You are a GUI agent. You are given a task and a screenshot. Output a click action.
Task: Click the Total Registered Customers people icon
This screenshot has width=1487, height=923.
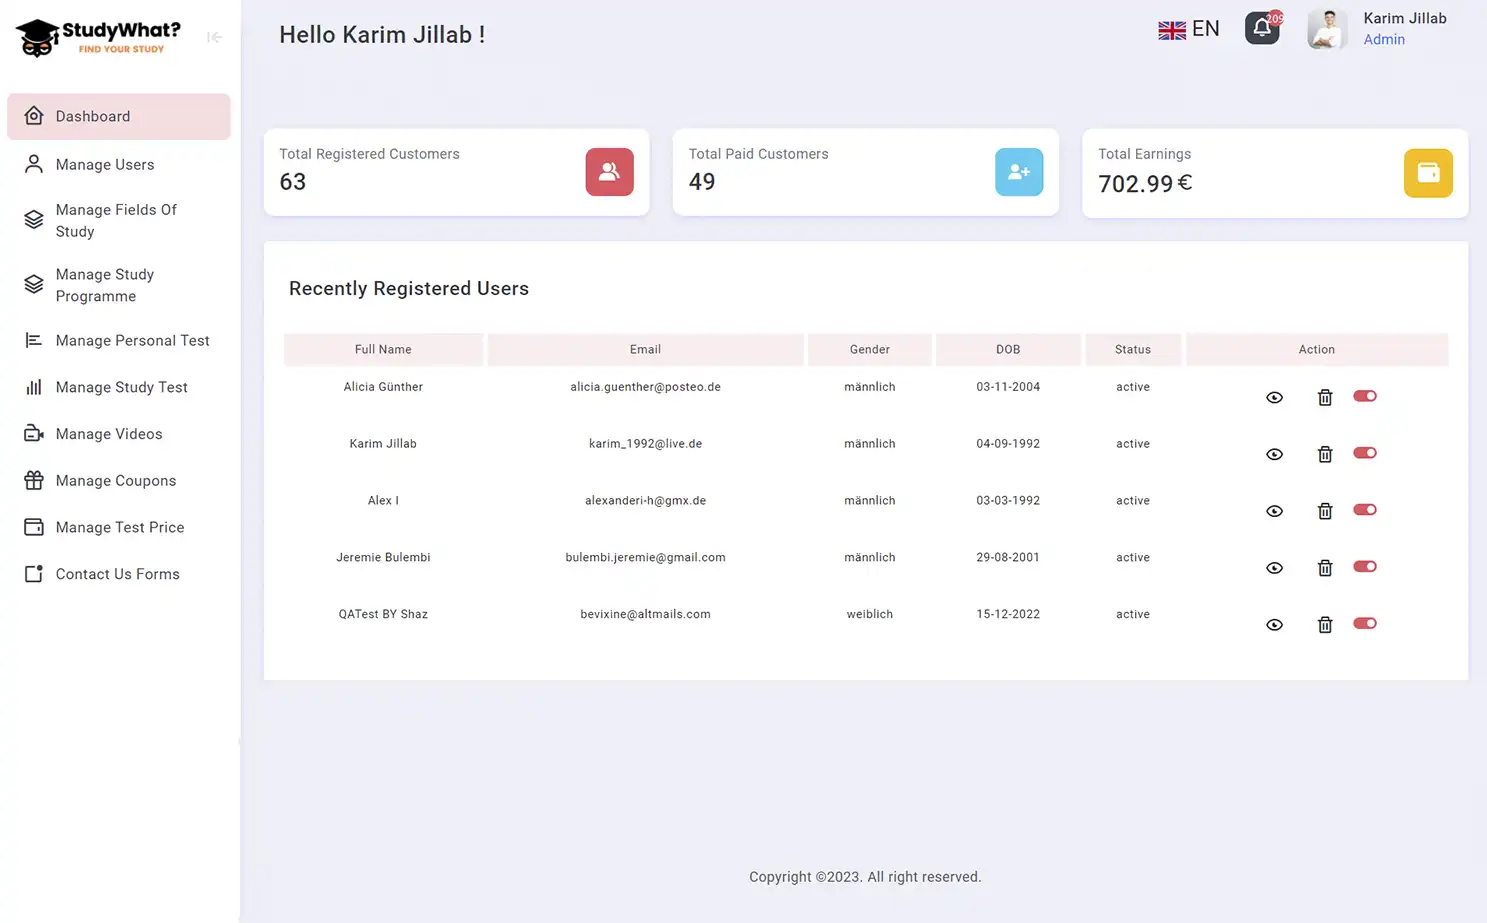(x=609, y=172)
